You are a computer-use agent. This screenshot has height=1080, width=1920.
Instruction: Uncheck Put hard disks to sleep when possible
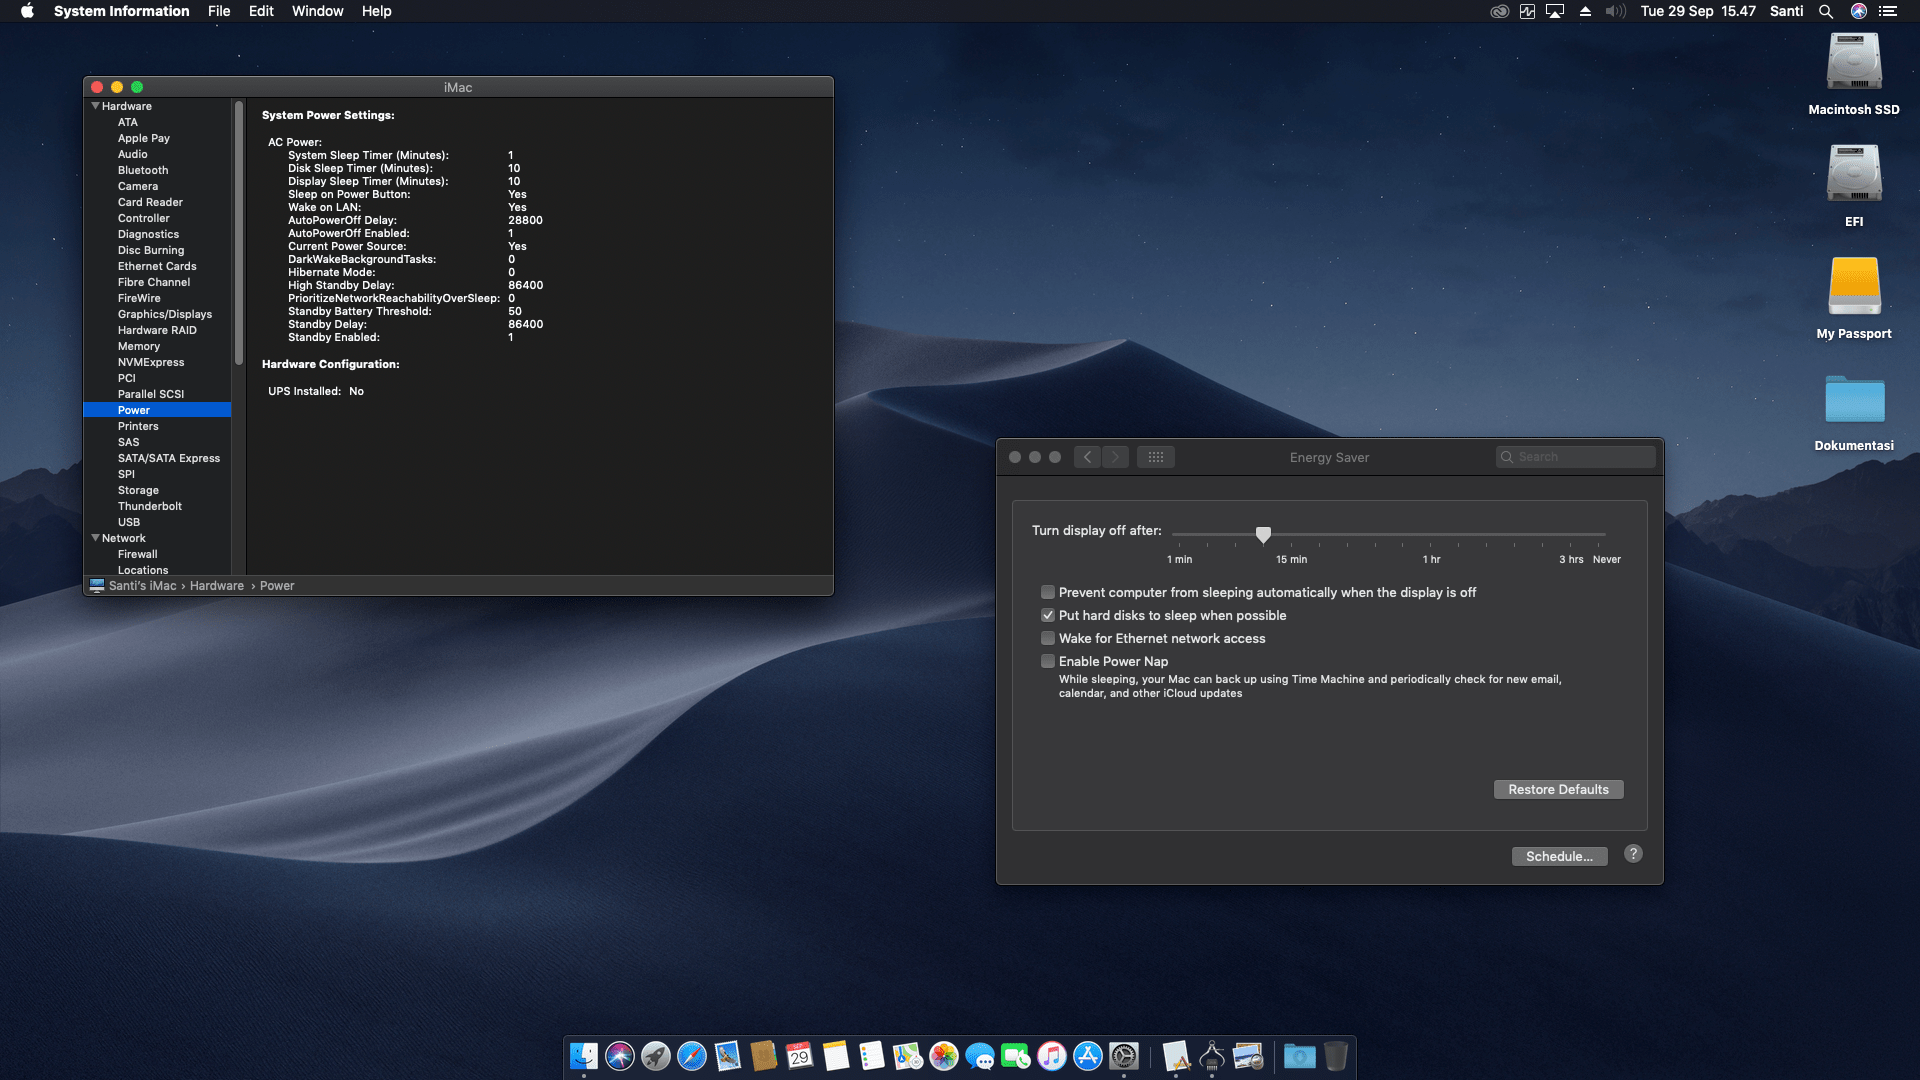(x=1048, y=615)
